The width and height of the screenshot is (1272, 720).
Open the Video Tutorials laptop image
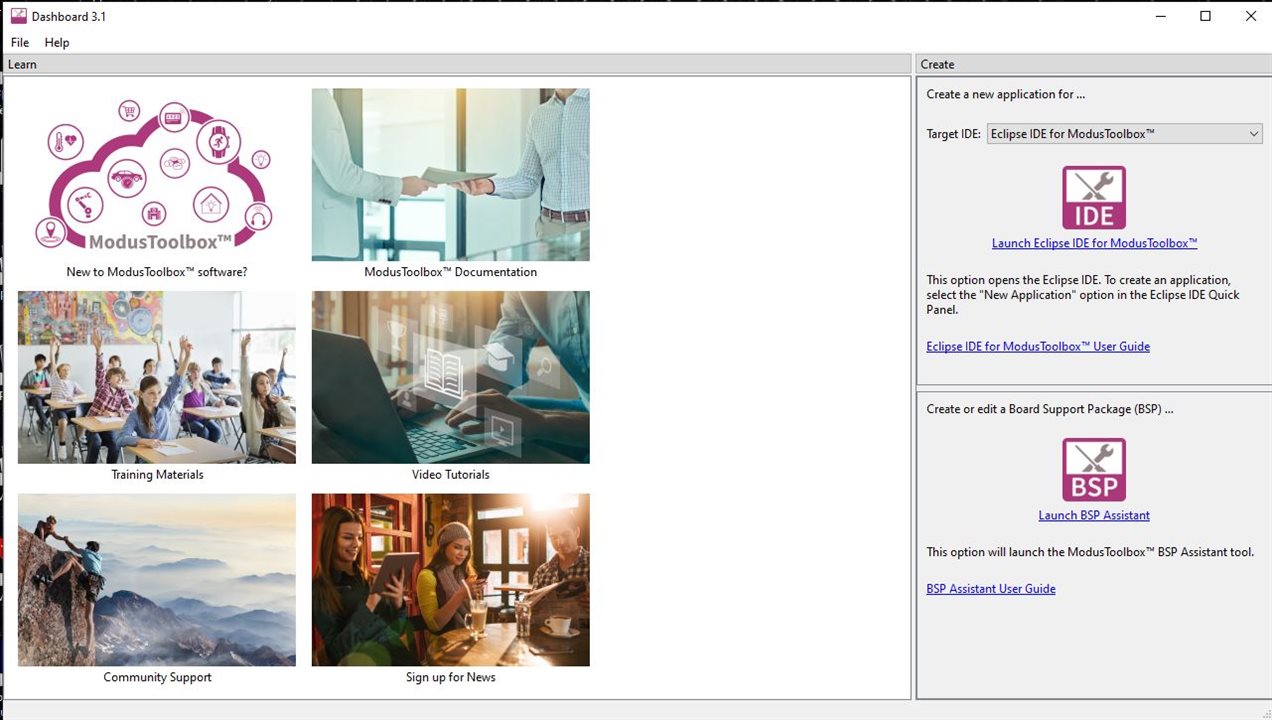point(451,378)
